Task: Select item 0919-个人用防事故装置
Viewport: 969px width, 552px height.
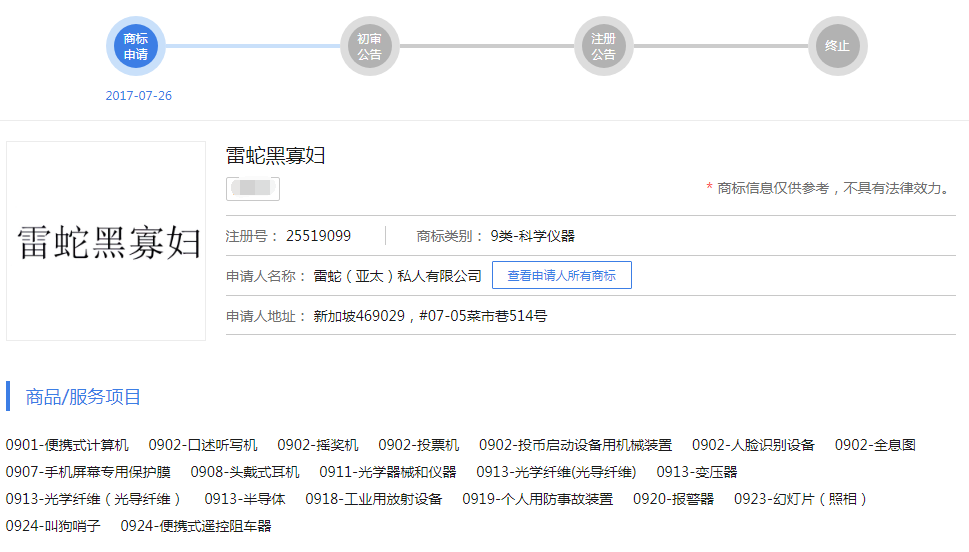Action: click(x=538, y=499)
